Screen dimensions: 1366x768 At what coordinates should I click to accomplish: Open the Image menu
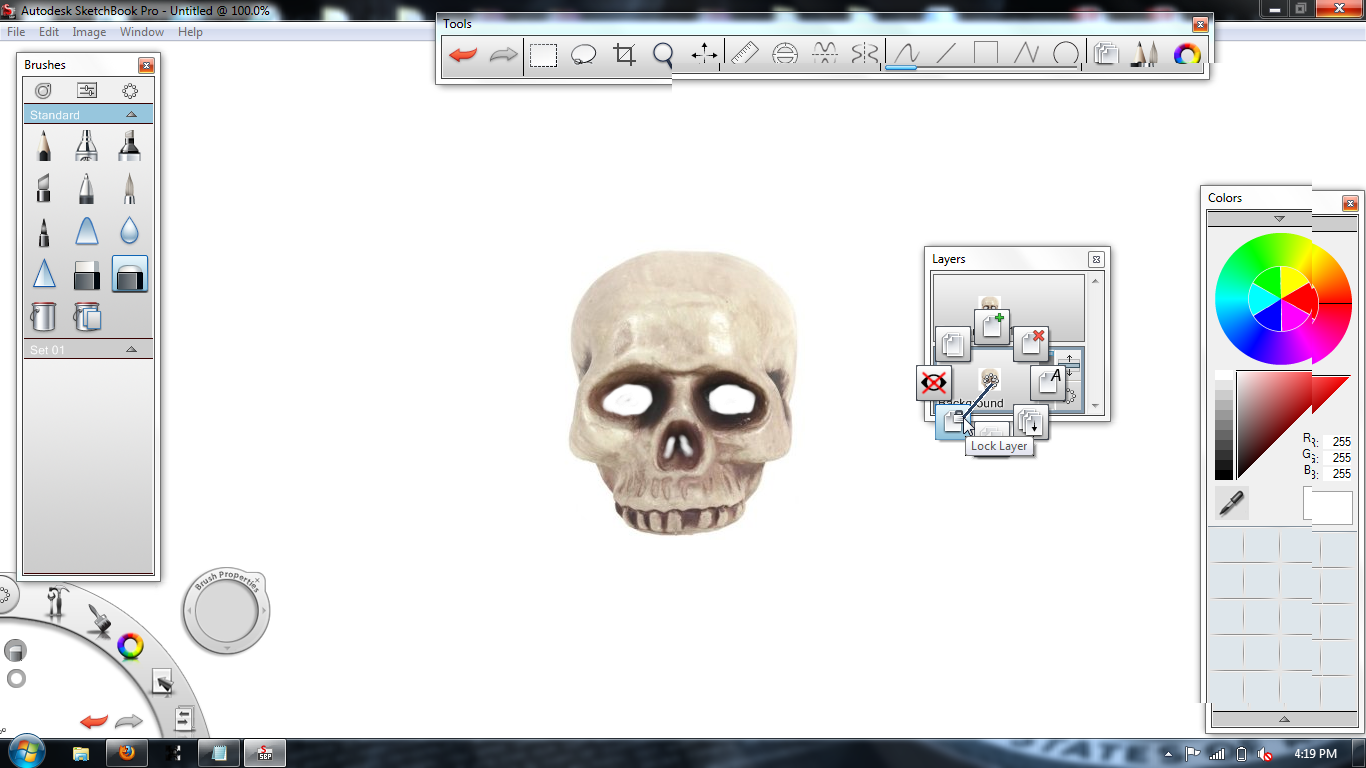click(89, 32)
